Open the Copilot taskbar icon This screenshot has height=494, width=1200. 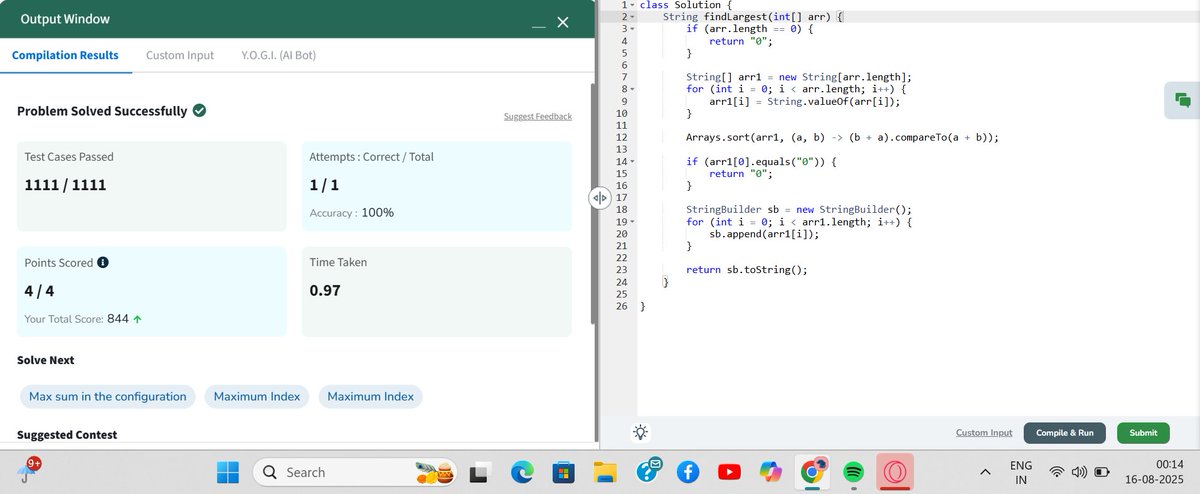pyautogui.click(x=770, y=472)
